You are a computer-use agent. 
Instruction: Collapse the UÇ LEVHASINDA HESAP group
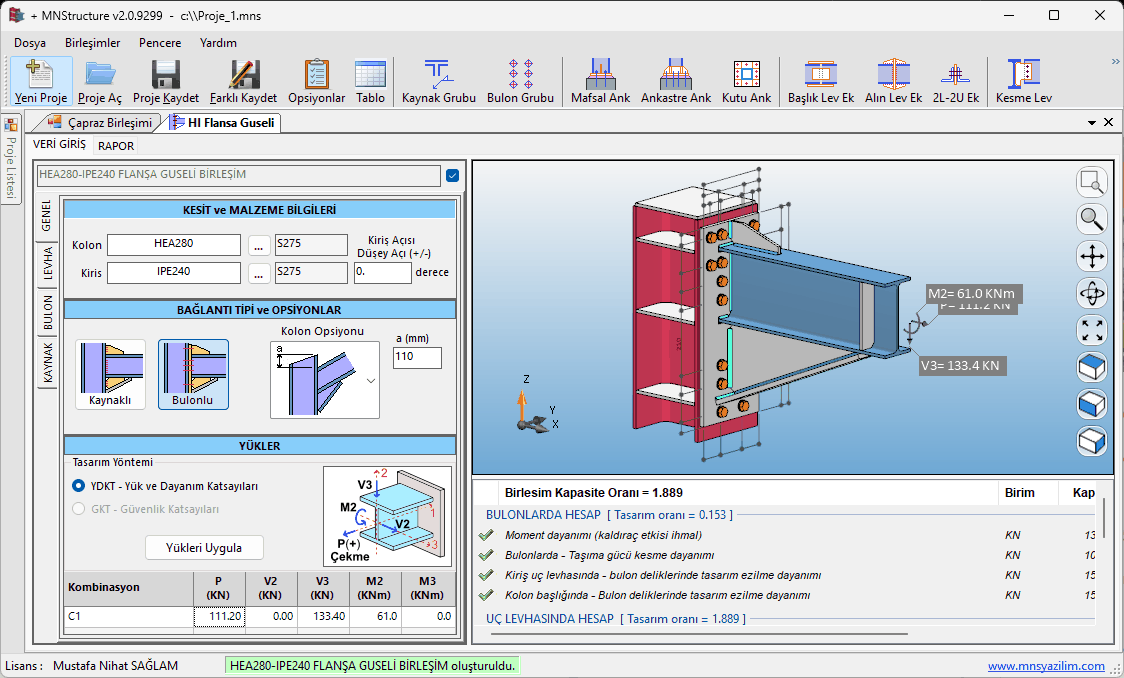[616, 619]
